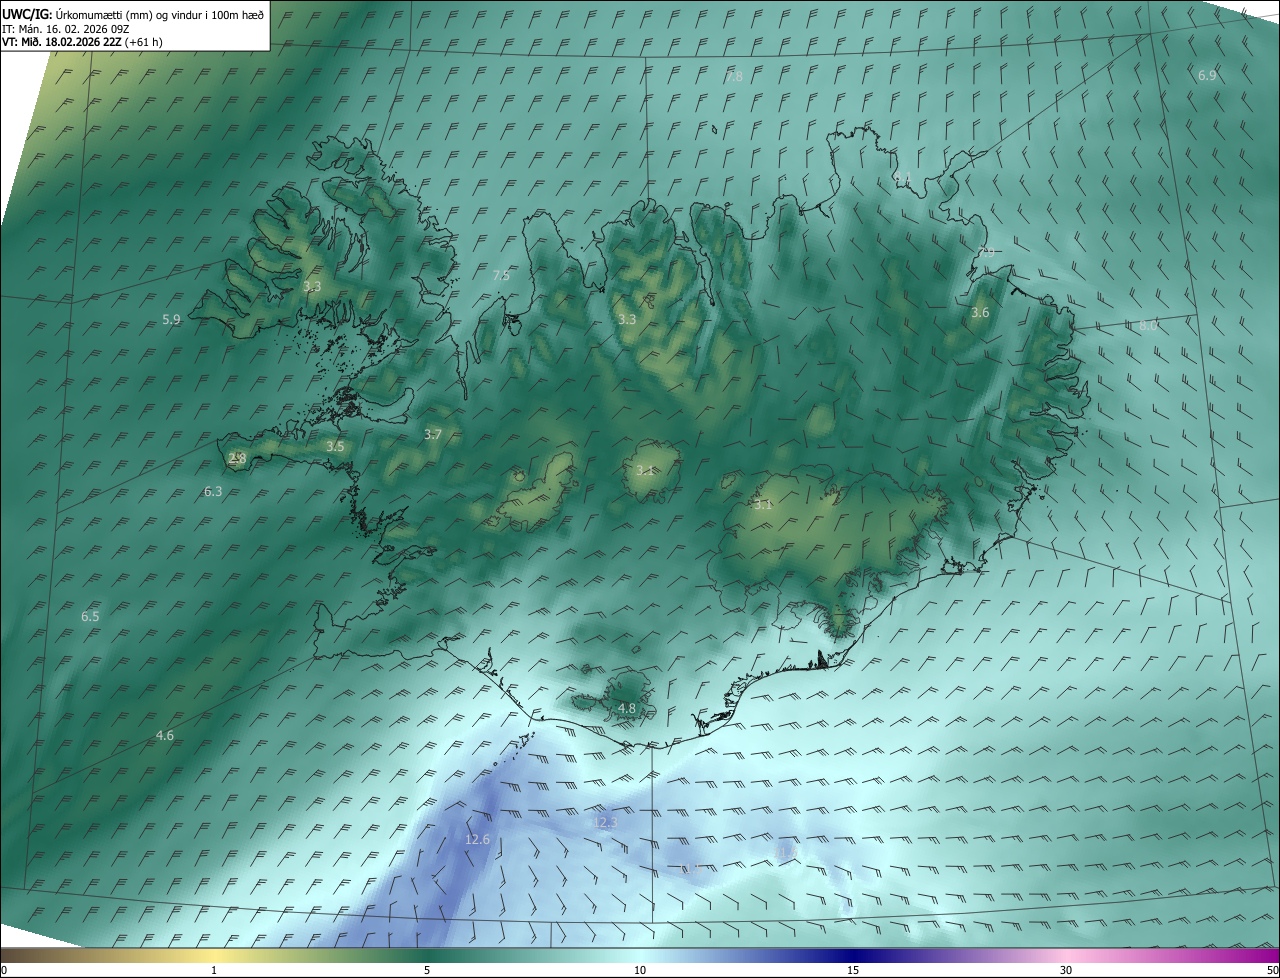Select the "IT: Mán. 16. 02. 2026 09Z" line

click(66, 29)
